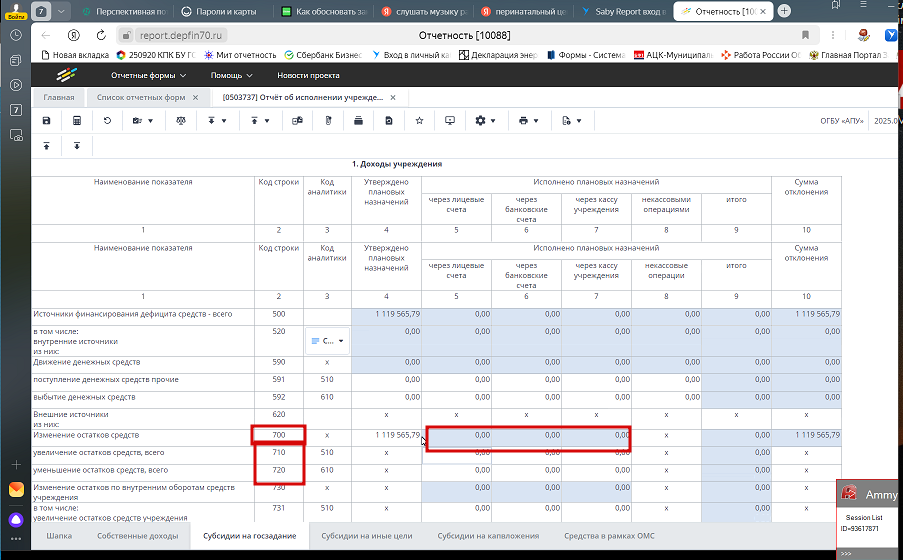Open Средства в рамках ОМС tab
Viewport: 903px width, 560px height.
609,536
